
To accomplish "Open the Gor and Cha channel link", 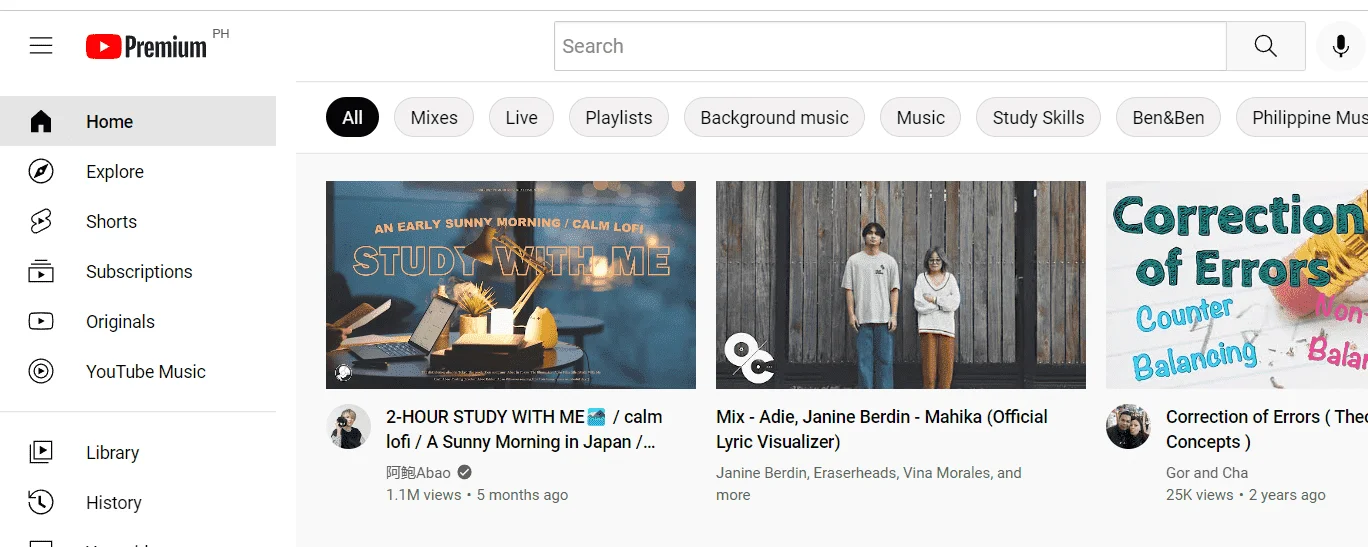I will coord(1207,473).
